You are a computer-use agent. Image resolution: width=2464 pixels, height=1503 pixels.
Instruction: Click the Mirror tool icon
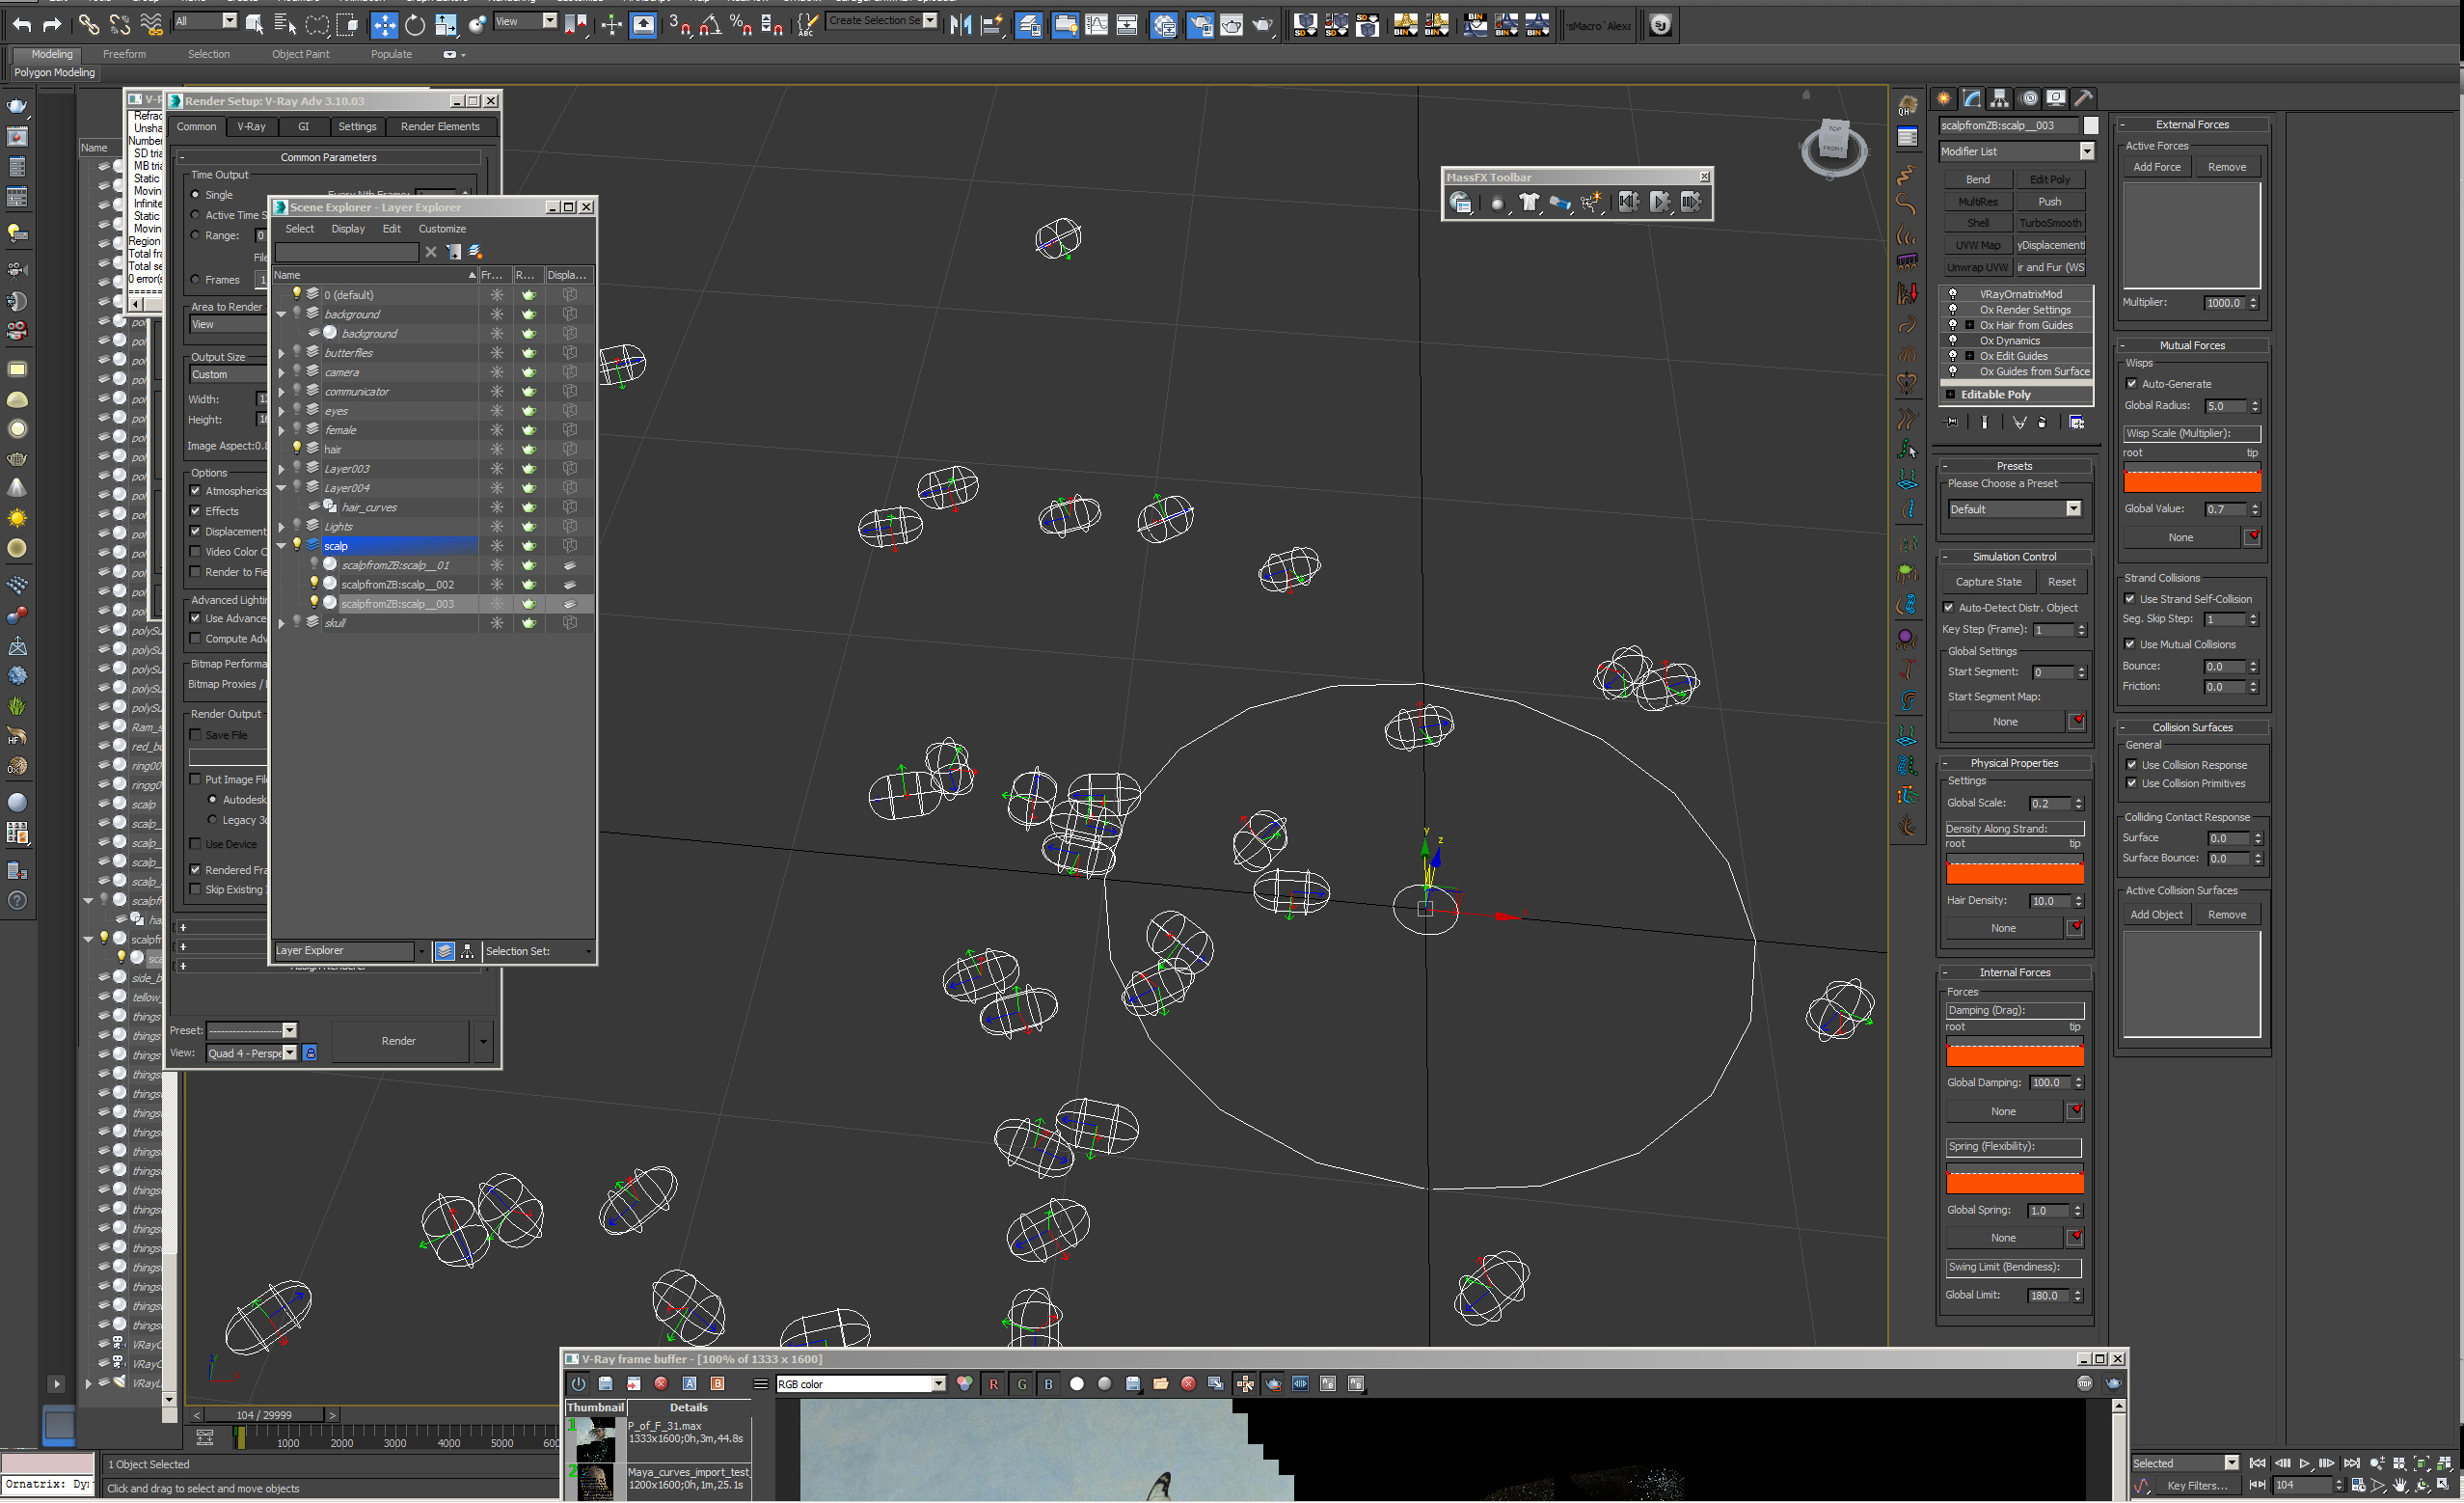(x=961, y=25)
